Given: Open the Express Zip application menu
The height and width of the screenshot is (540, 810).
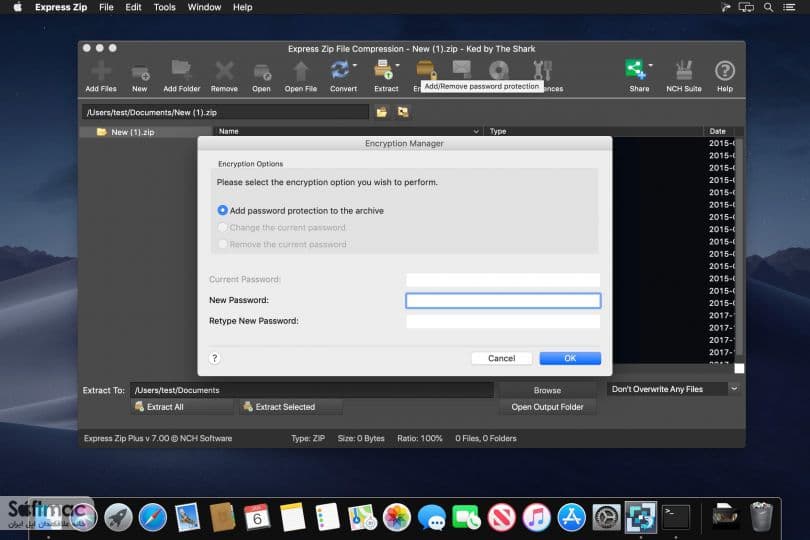Looking at the screenshot, I should (x=61, y=7).
